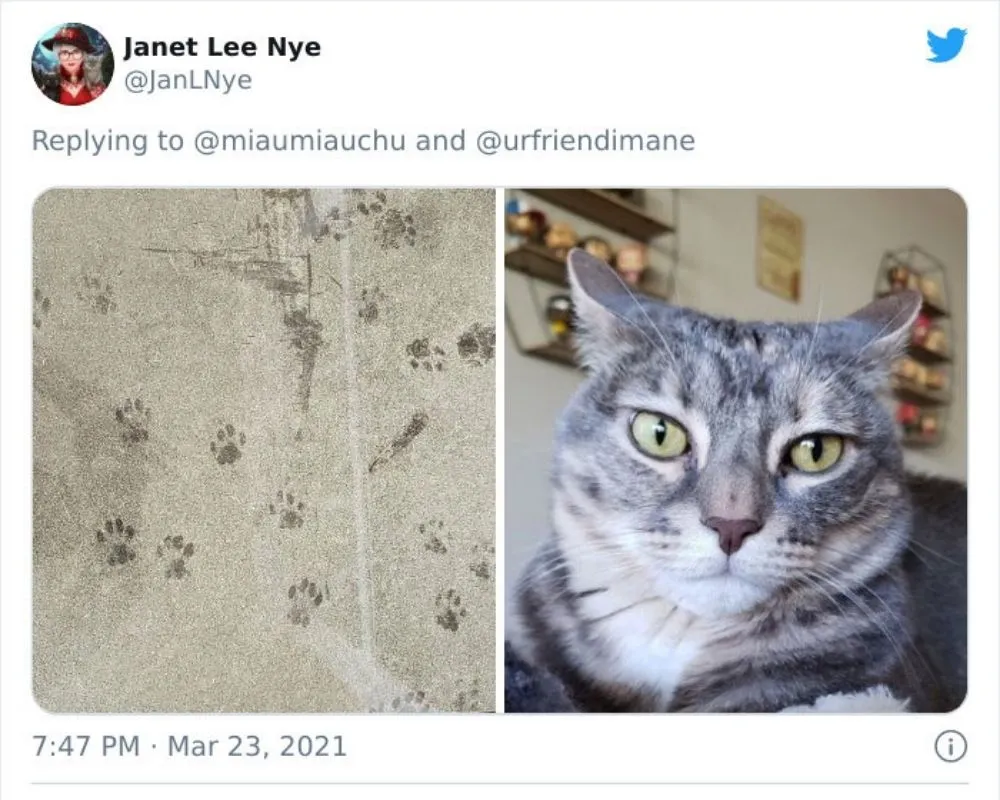
Task: Visit the @miaumiauchu mention
Action: click(x=298, y=140)
